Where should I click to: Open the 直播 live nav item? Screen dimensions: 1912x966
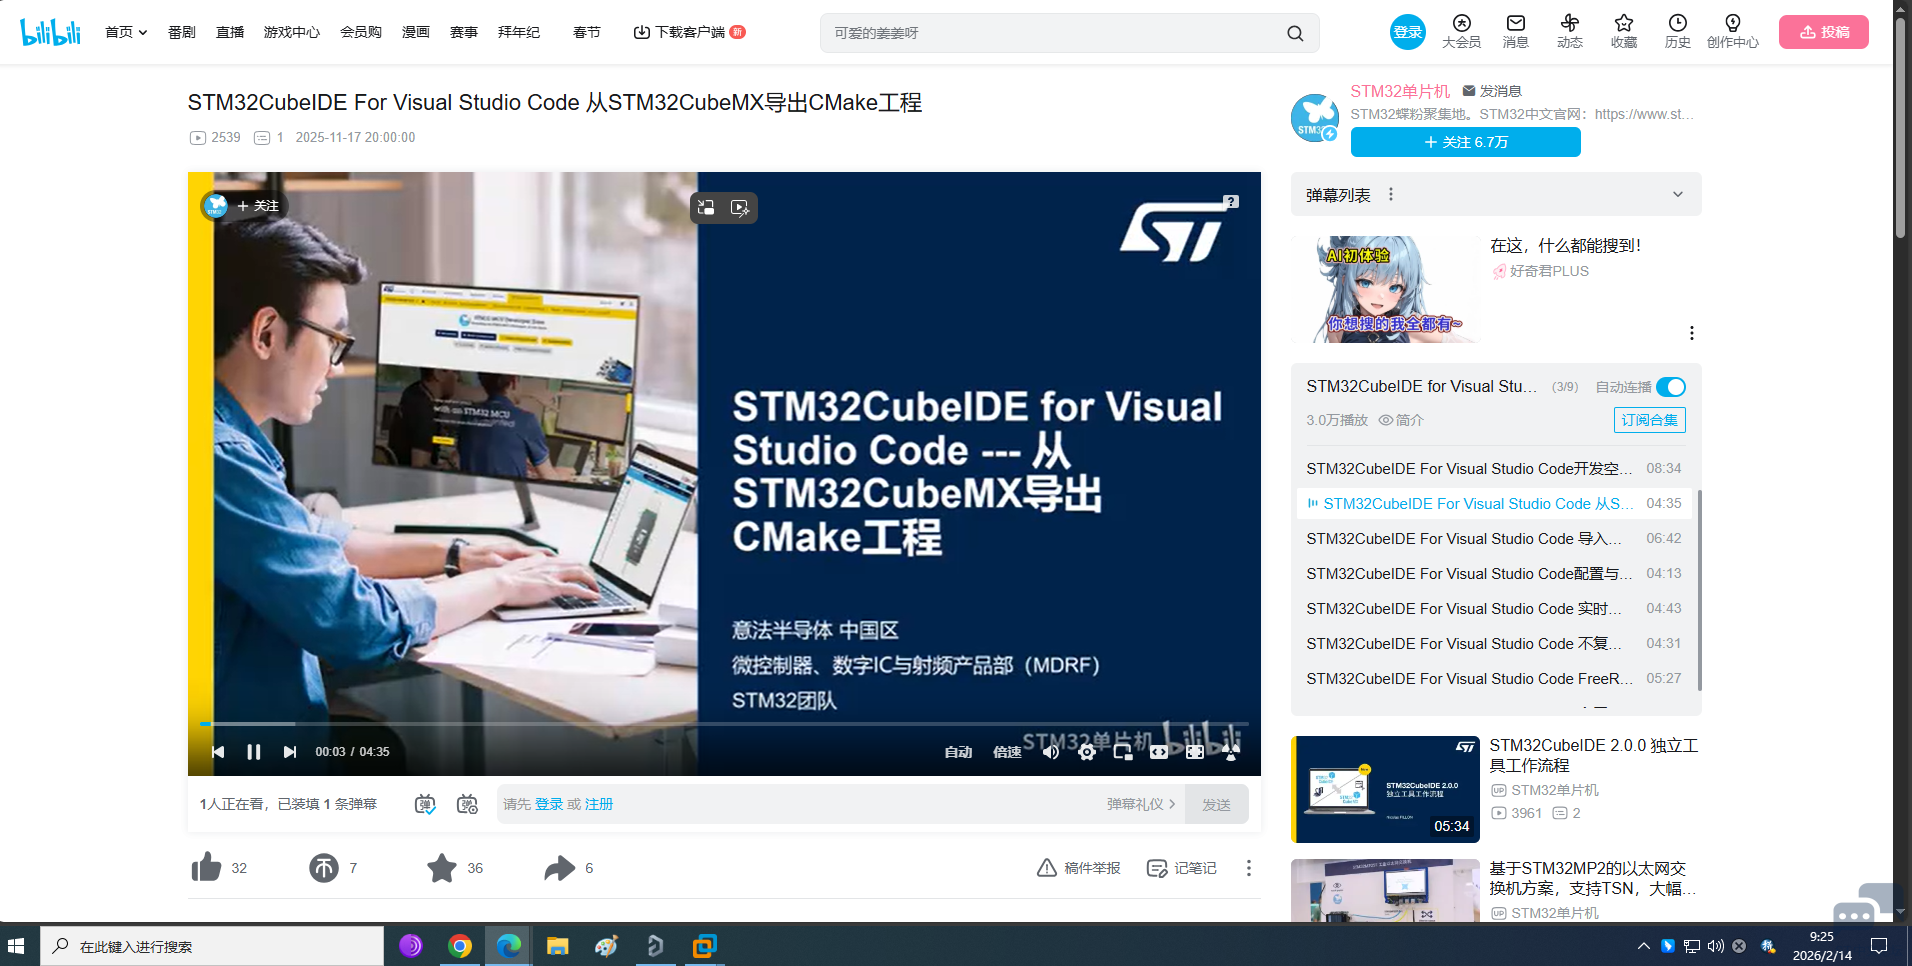pyautogui.click(x=230, y=32)
